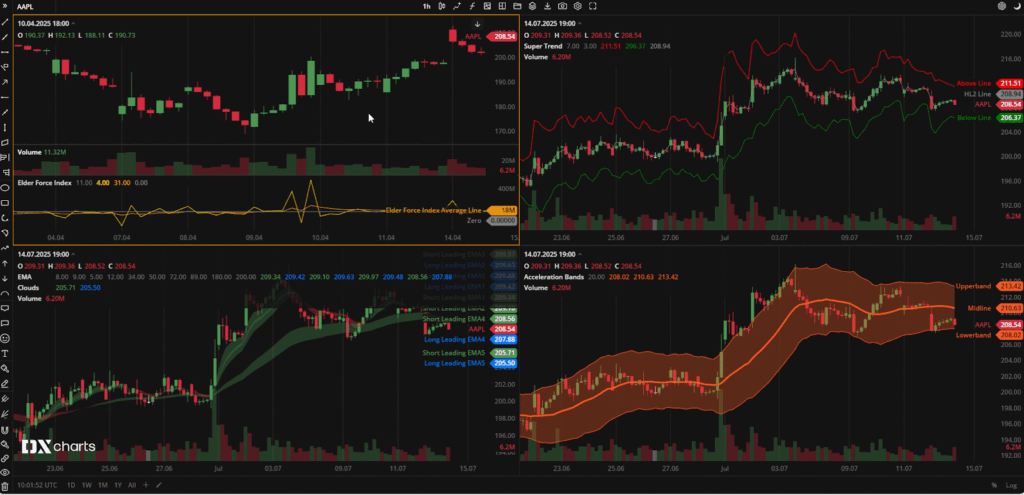Expand the left drawing toolbar
Screen dimensions: 1024x495
[x=6, y=6]
